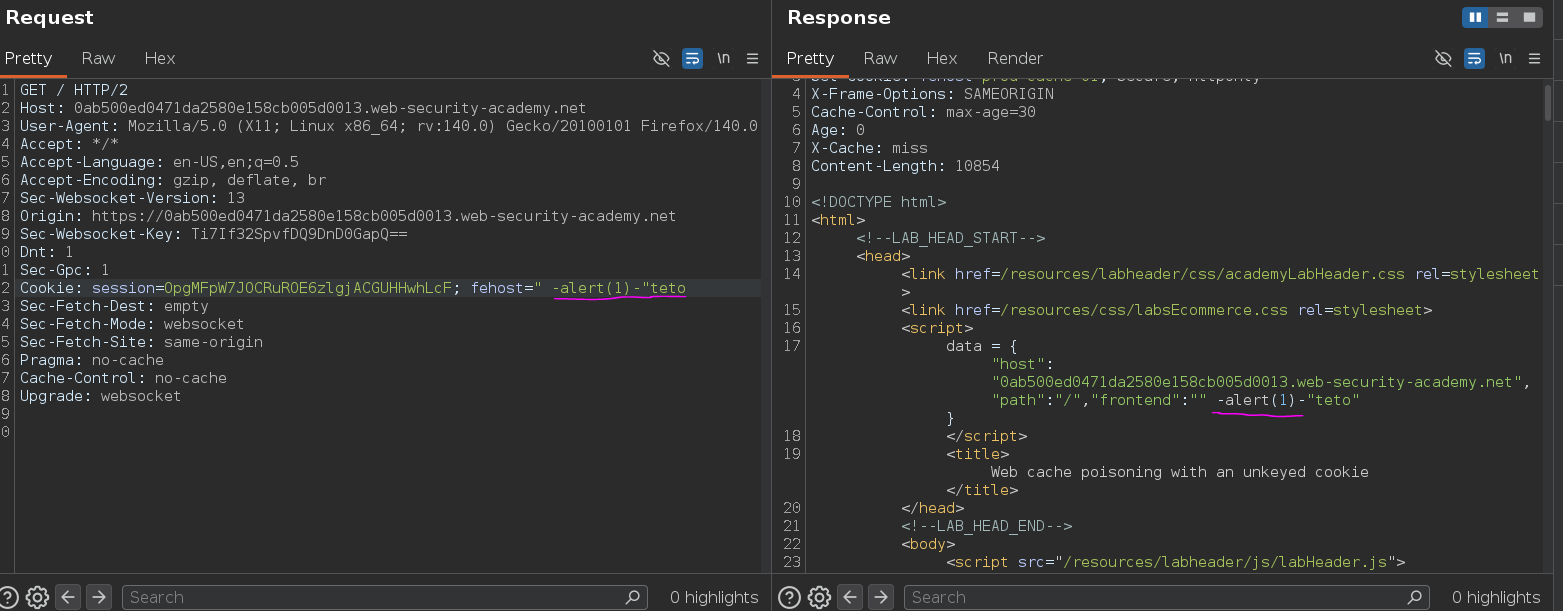This screenshot has height=611, width=1563.
Task: Select side-by-side split layout icon
Action: coord(1476,17)
